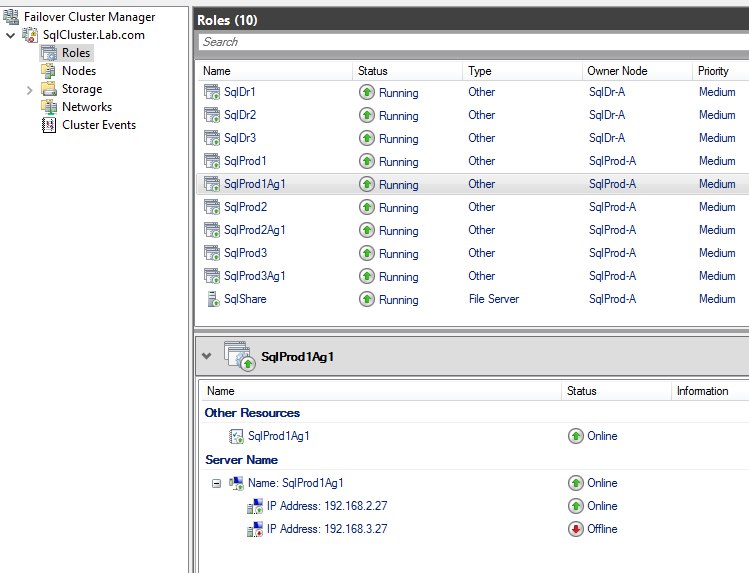Sort roles by Type column header
749x573 pixels.
point(522,71)
